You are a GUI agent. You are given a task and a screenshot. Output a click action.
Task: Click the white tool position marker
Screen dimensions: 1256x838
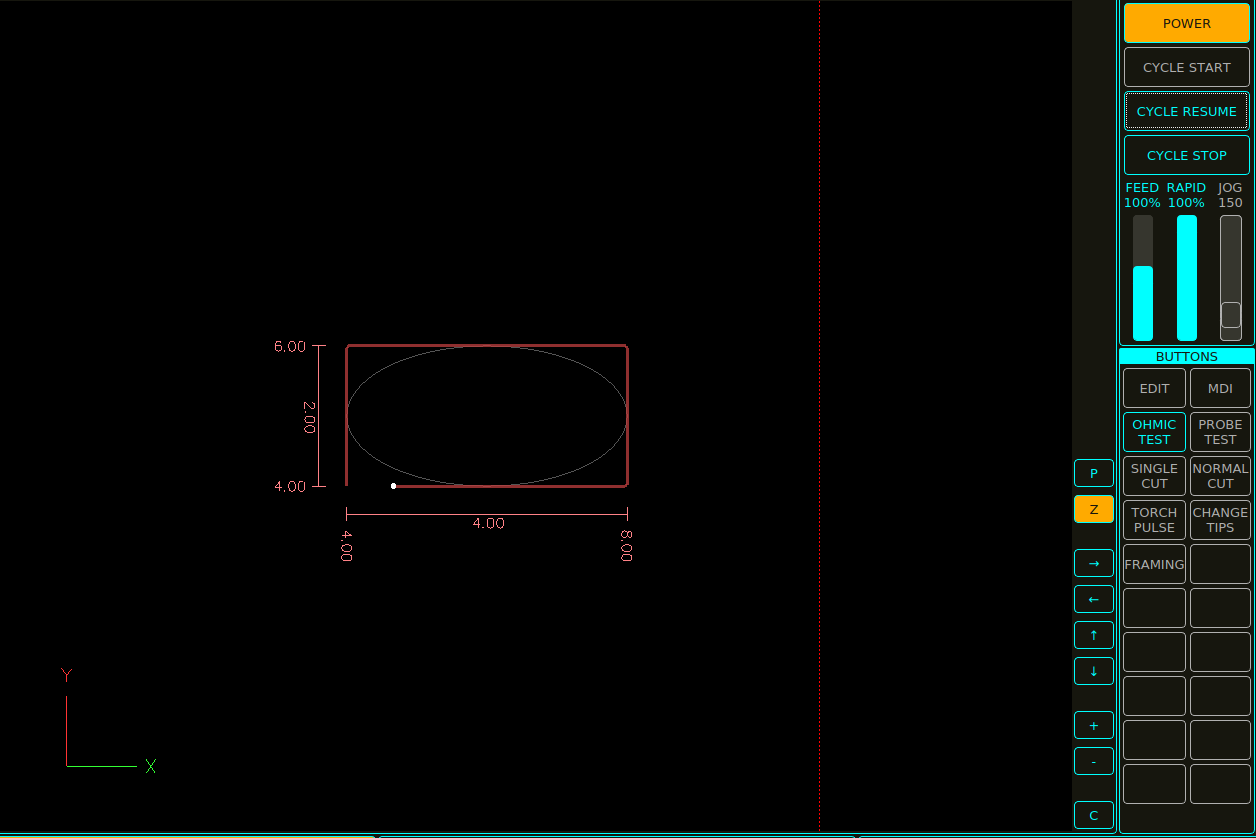click(393, 486)
